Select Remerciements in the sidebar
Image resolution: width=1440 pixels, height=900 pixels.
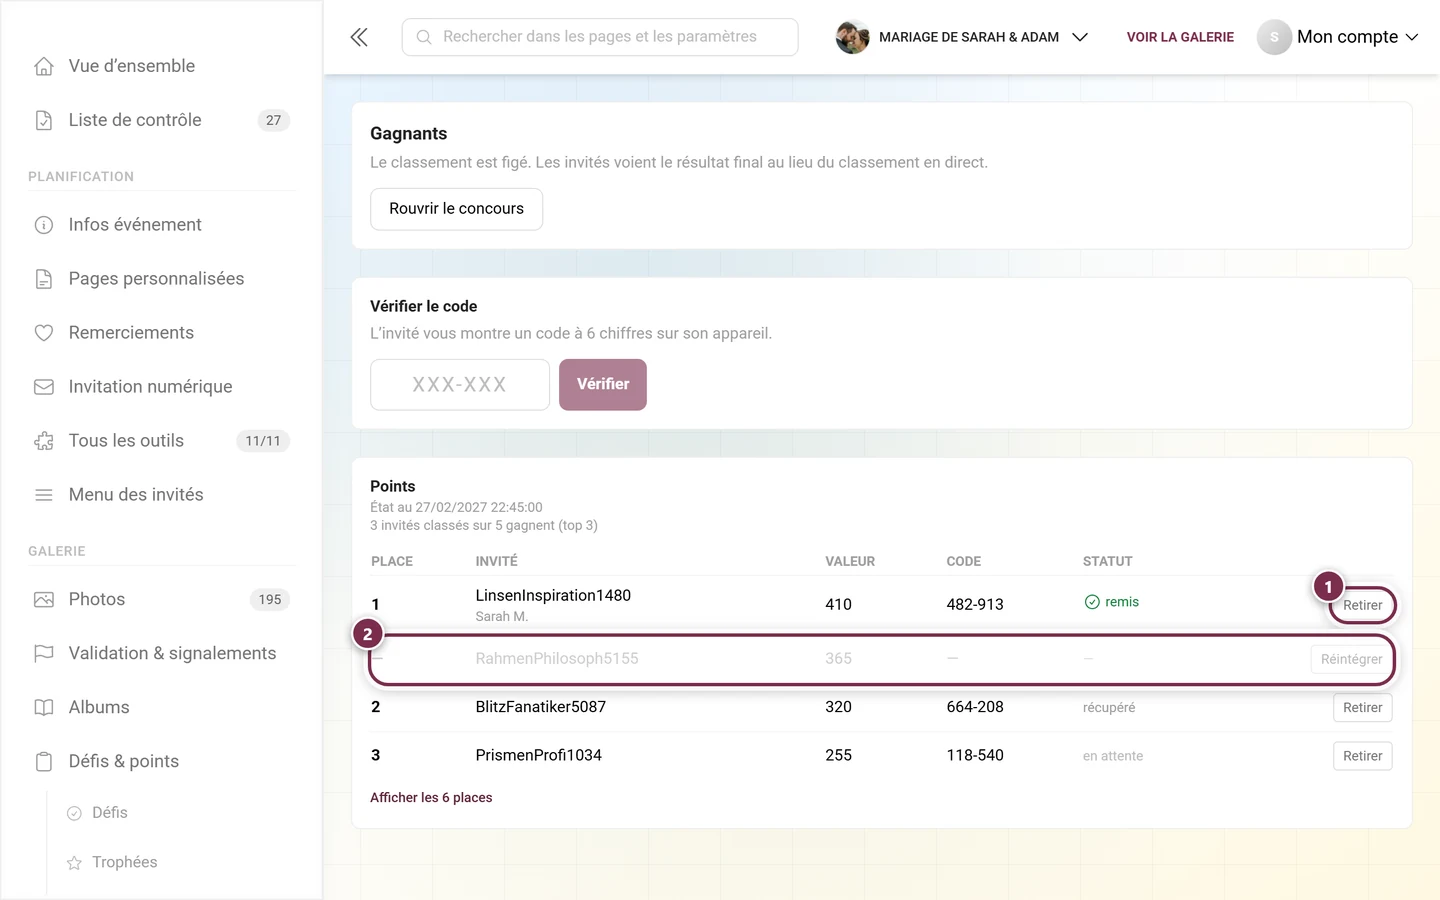(x=131, y=333)
